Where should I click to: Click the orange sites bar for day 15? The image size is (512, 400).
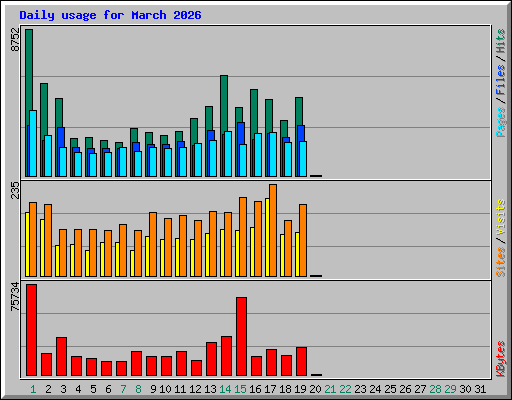243,237
